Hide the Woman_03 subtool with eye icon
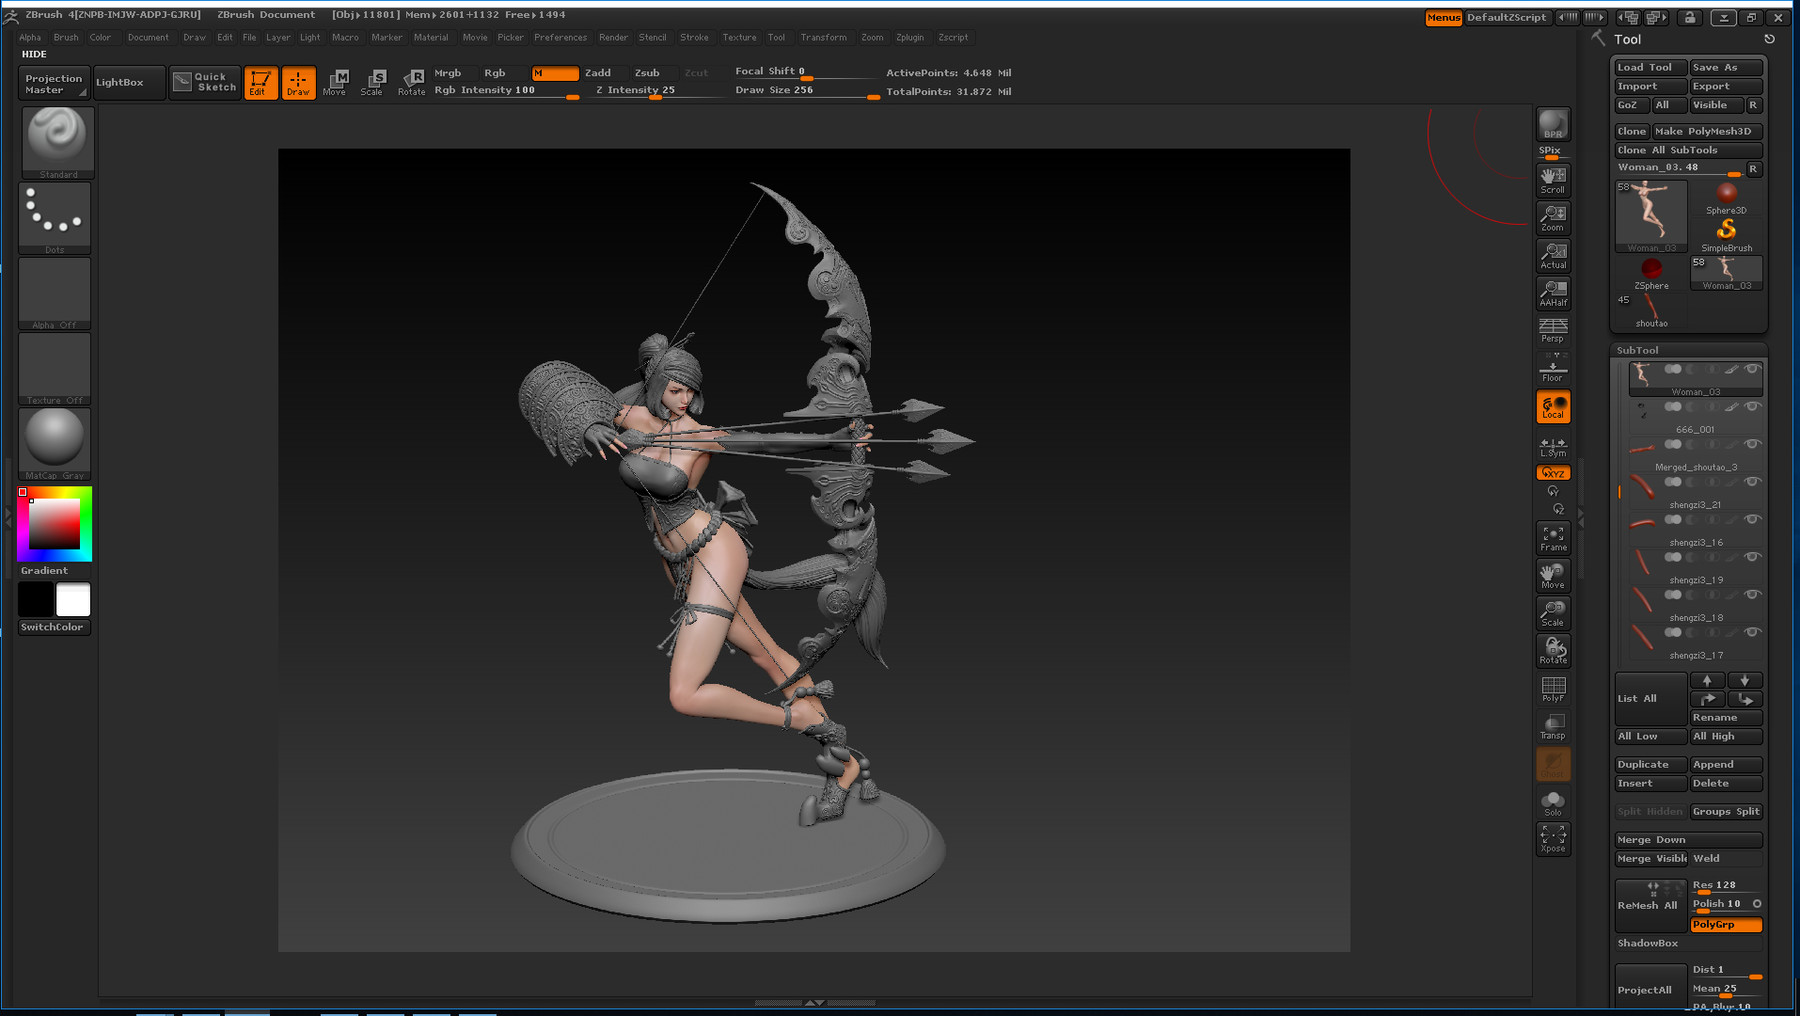 click(x=1752, y=369)
